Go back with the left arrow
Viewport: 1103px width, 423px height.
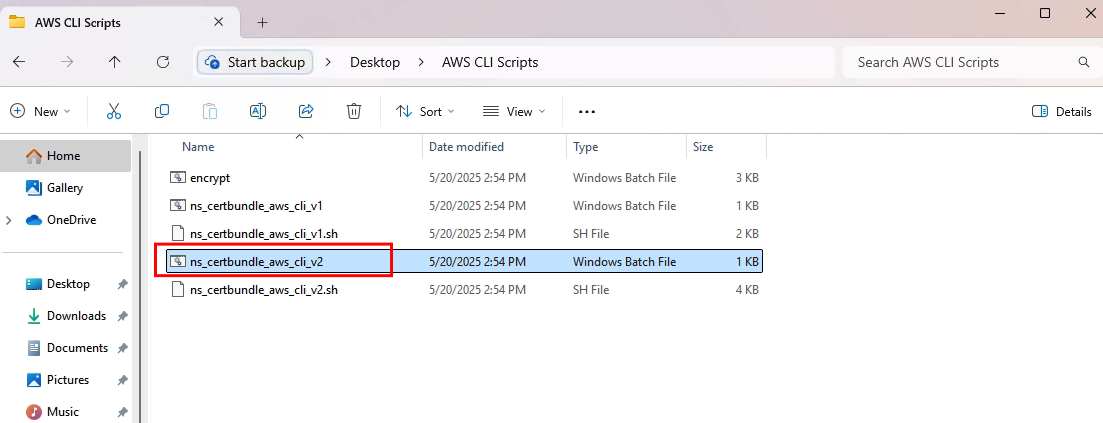tap(19, 62)
